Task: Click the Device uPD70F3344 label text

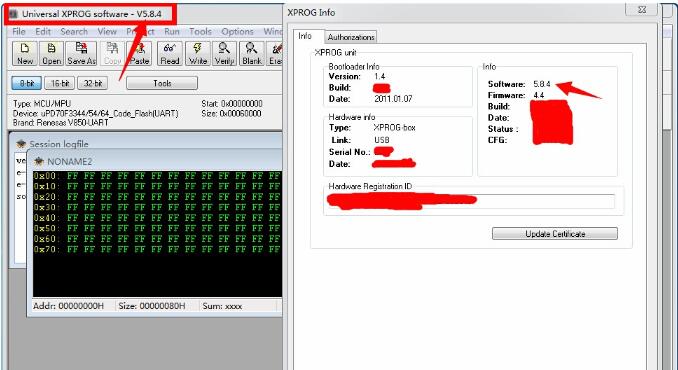Action: (95, 114)
